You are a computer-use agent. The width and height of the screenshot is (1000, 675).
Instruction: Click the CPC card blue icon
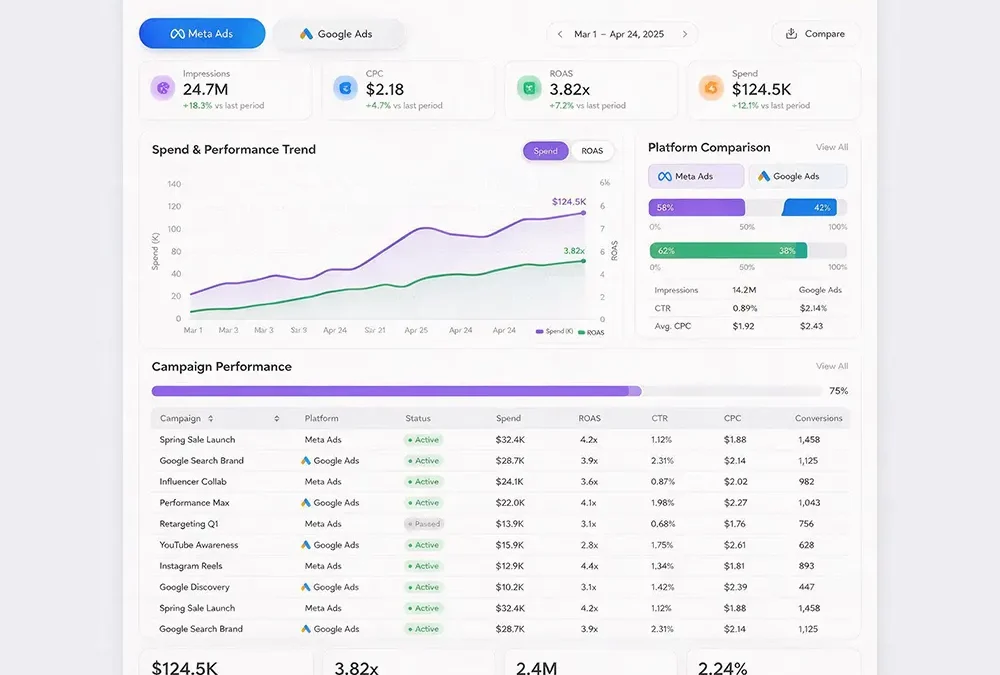(x=345, y=88)
